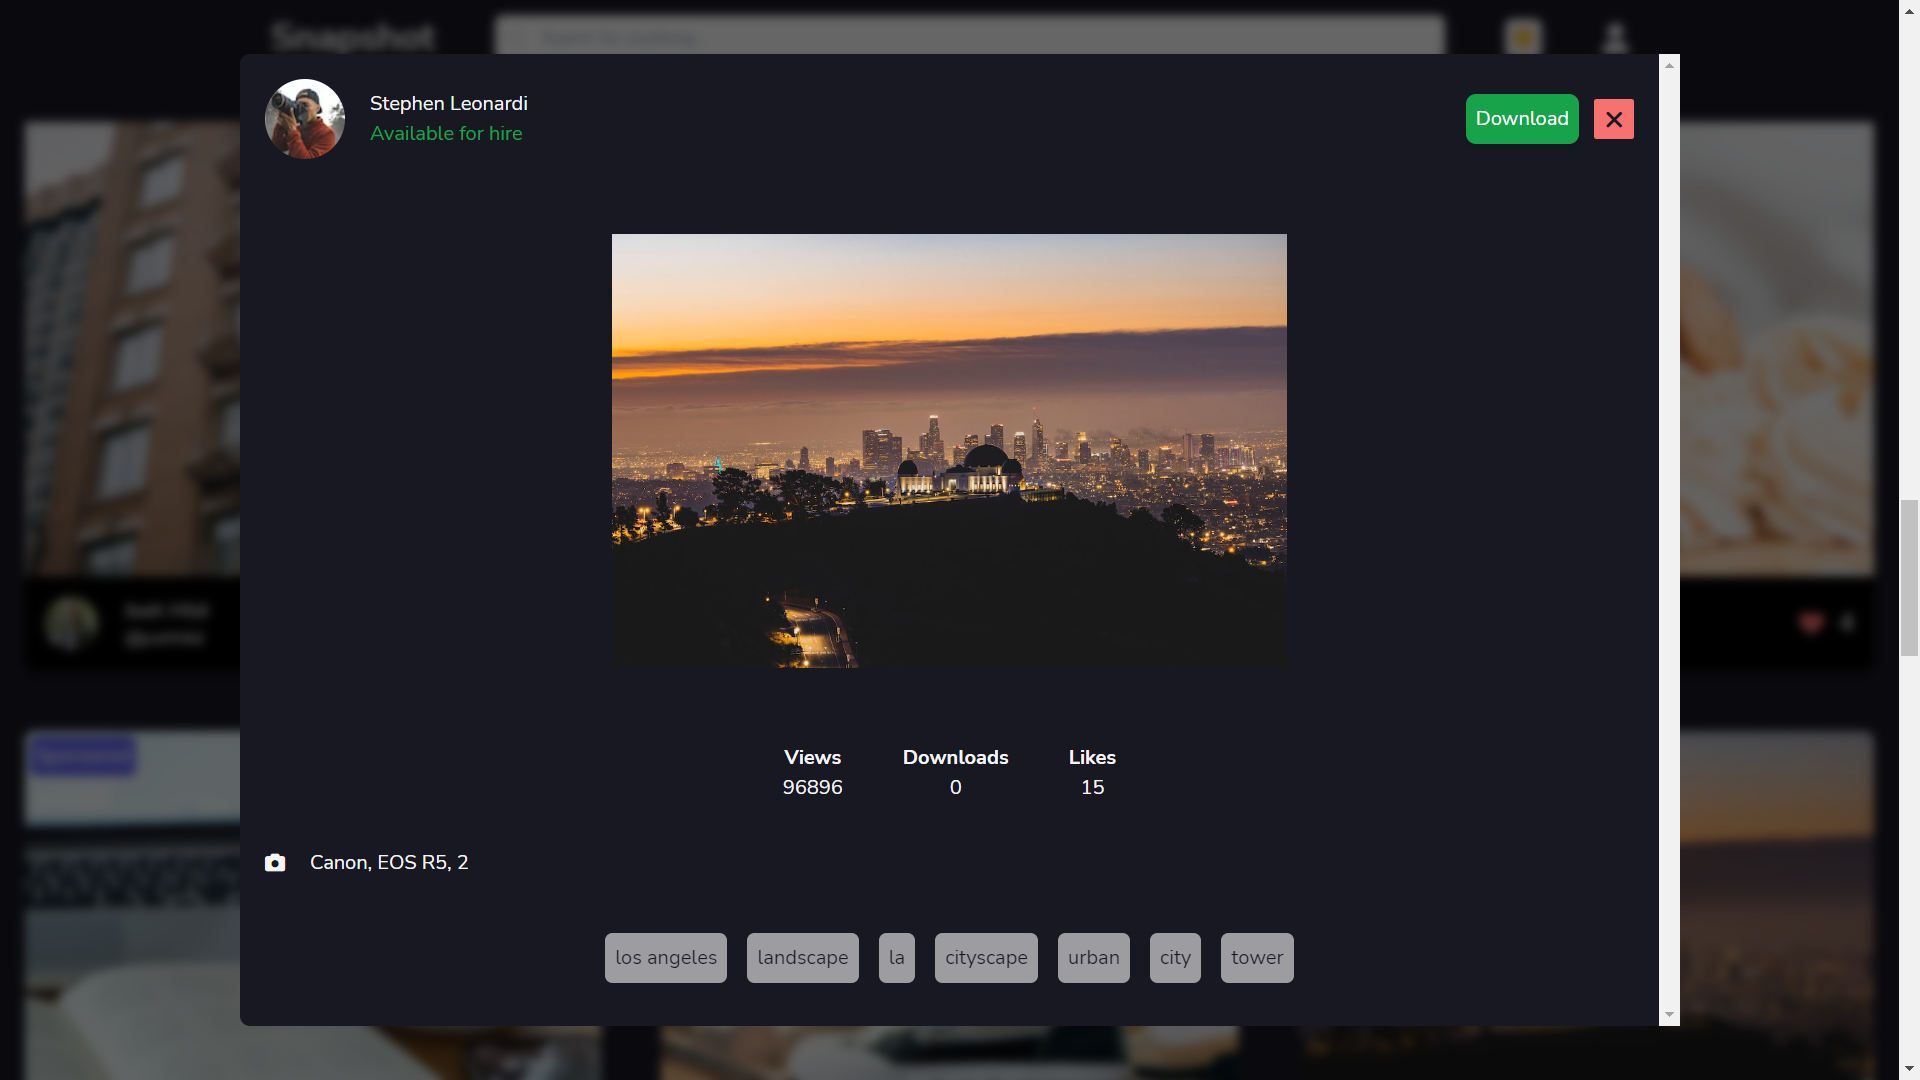This screenshot has height=1080, width=1920.
Task: Select the 'urban' tag
Action: point(1094,958)
